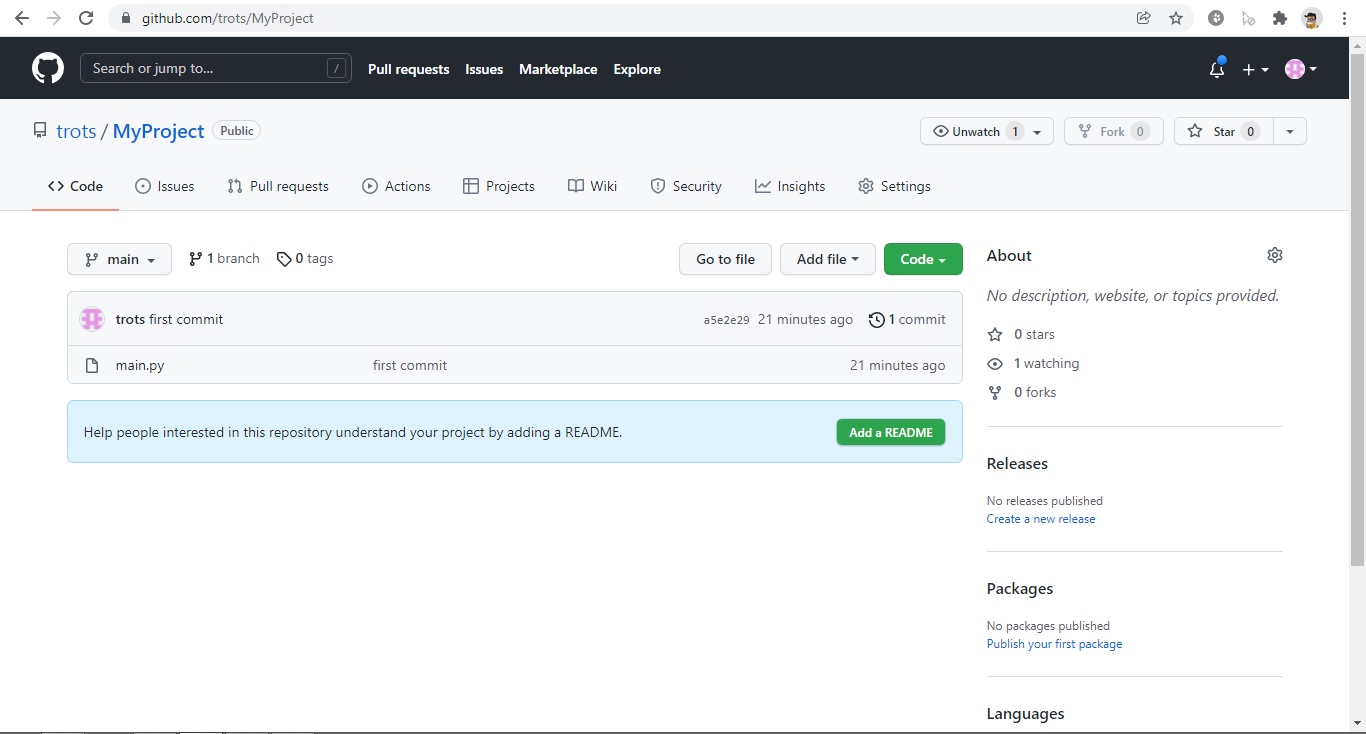Click the Fork button
Viewport: 1366px width, 734px height.
pyautogui.click(x=1113, y=131)
